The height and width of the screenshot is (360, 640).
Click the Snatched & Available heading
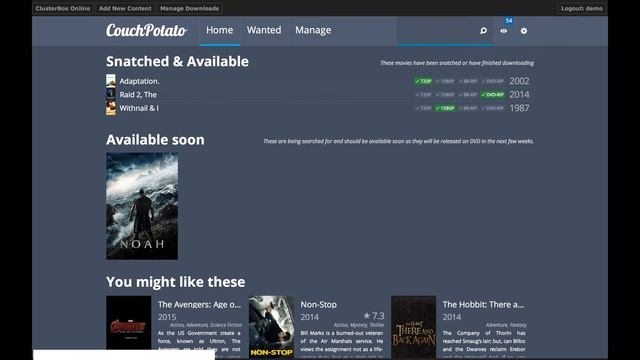177,62
